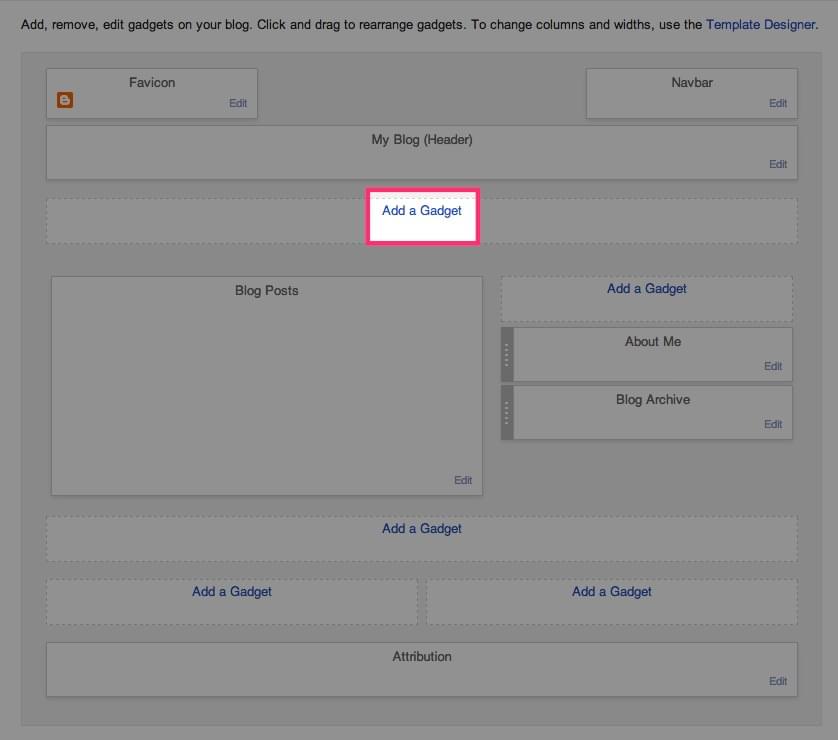Add a Gadget below the header
The width and height of the screenshot is (838, 740).
click(422, 211)
